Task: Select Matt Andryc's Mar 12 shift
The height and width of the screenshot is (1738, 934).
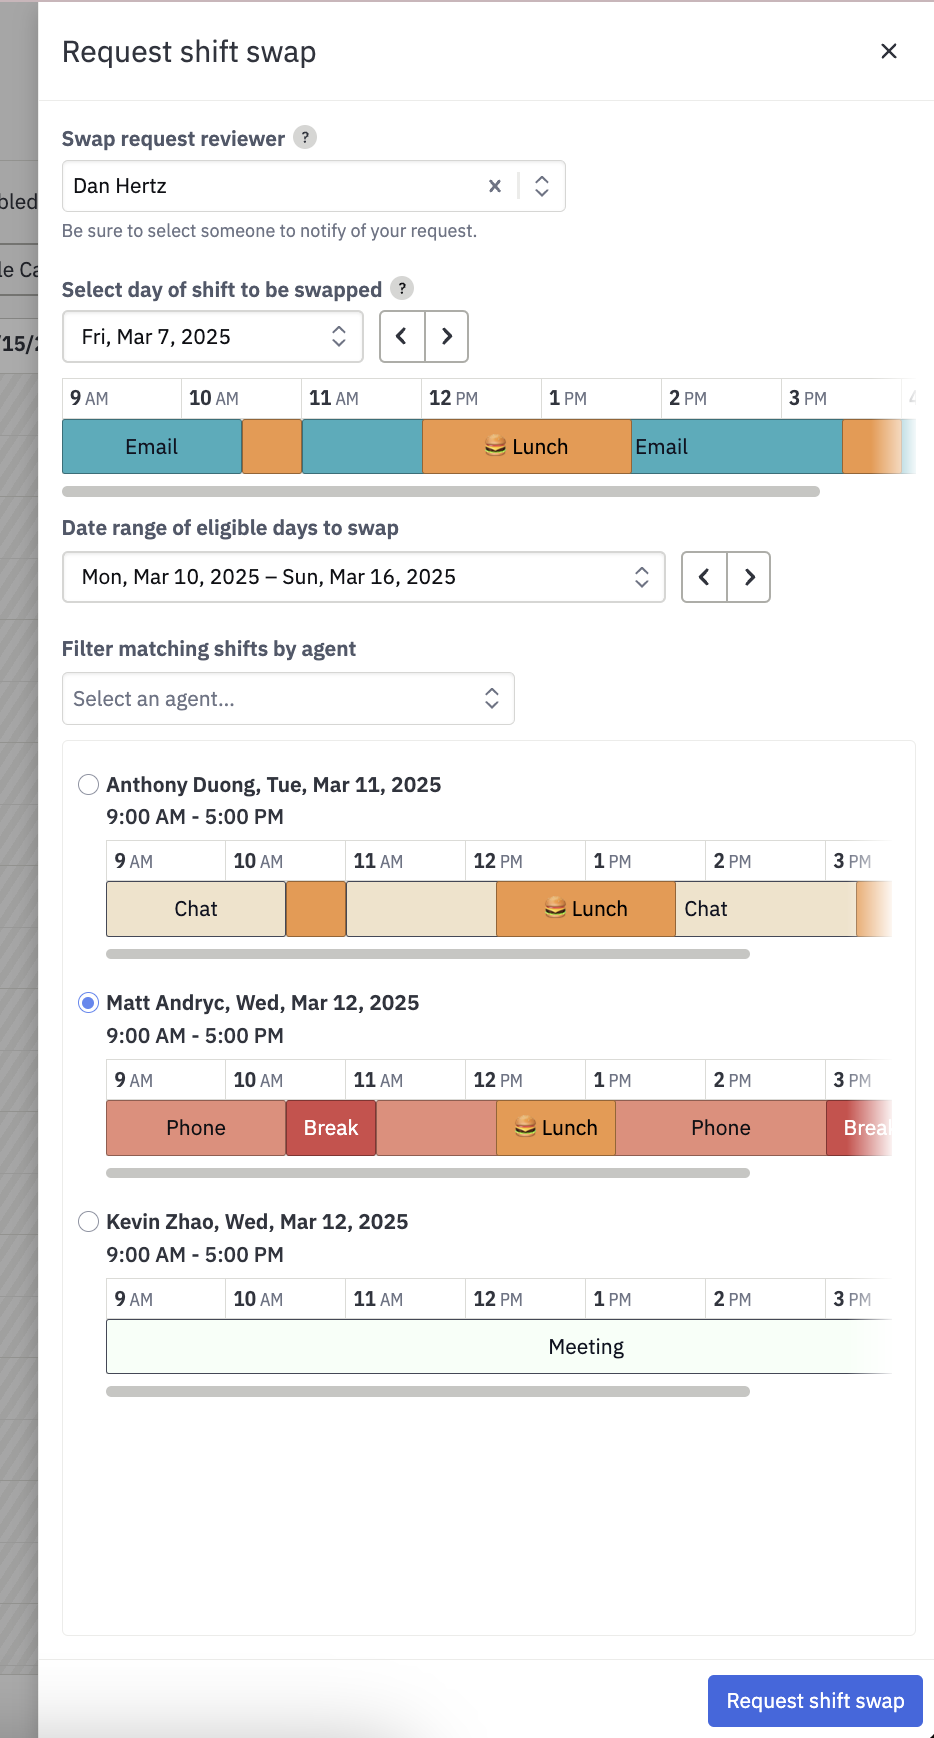Action: point(88,1003)
